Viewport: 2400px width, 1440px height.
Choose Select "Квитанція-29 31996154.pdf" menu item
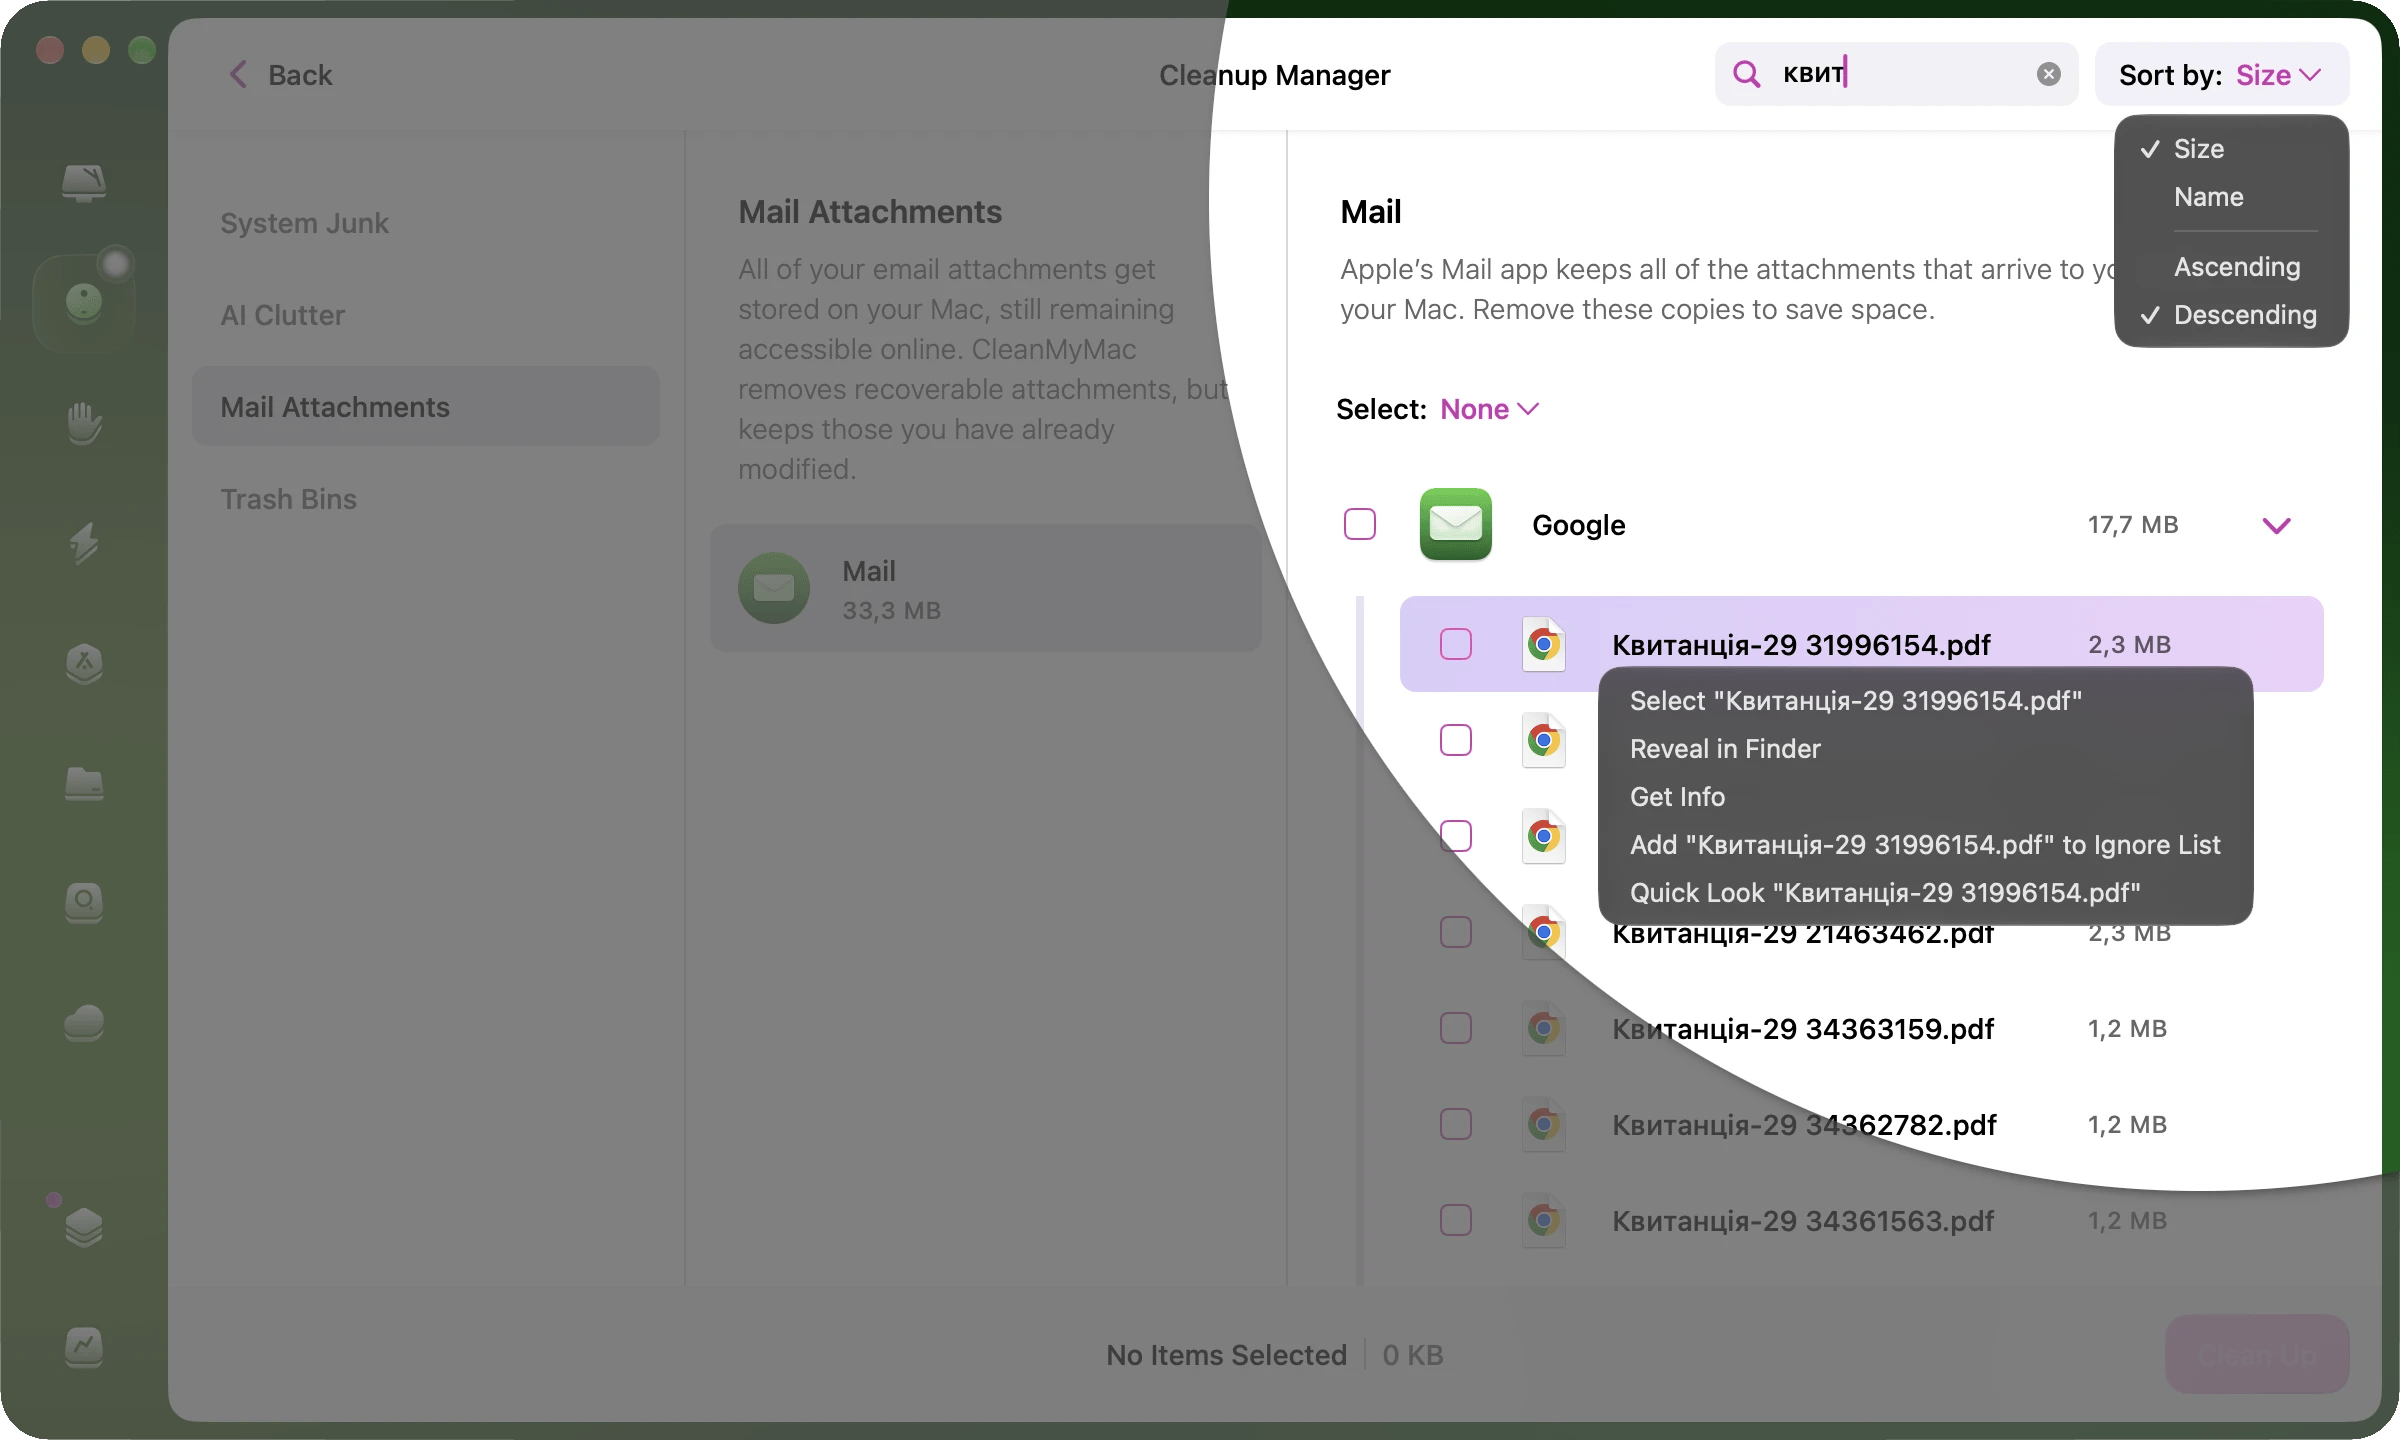tap(1926, 701)
